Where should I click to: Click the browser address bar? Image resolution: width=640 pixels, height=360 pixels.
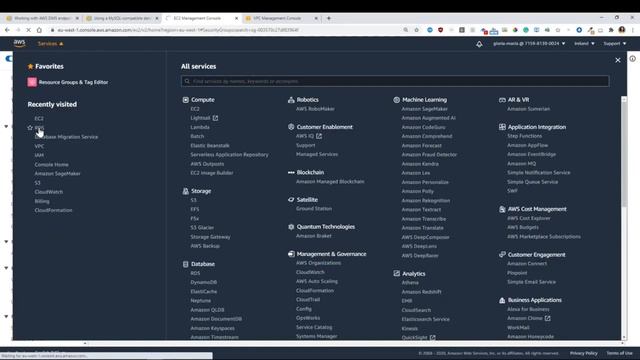(x=224, y=30)
